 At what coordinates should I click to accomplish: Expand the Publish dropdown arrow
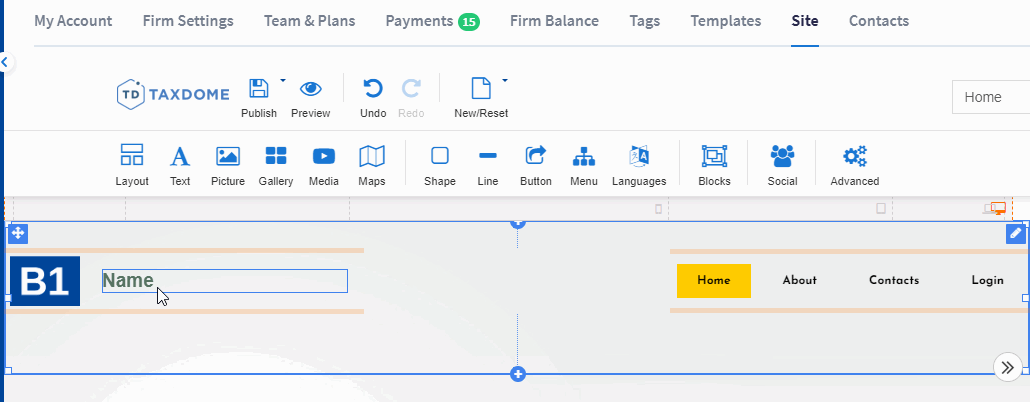click(x=283, y=80)
